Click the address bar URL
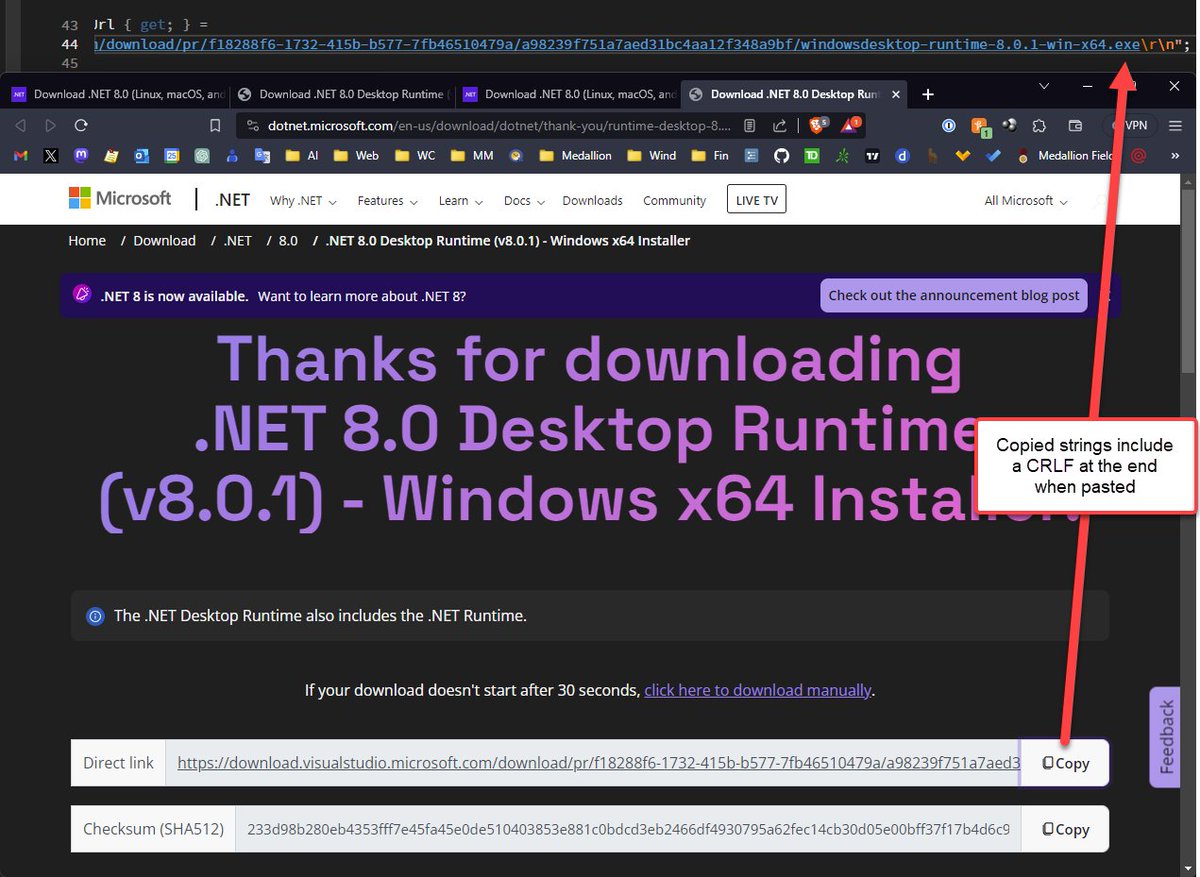This screenshot has height=877, width=1200. pyautogui.click(x=499, y=126)
